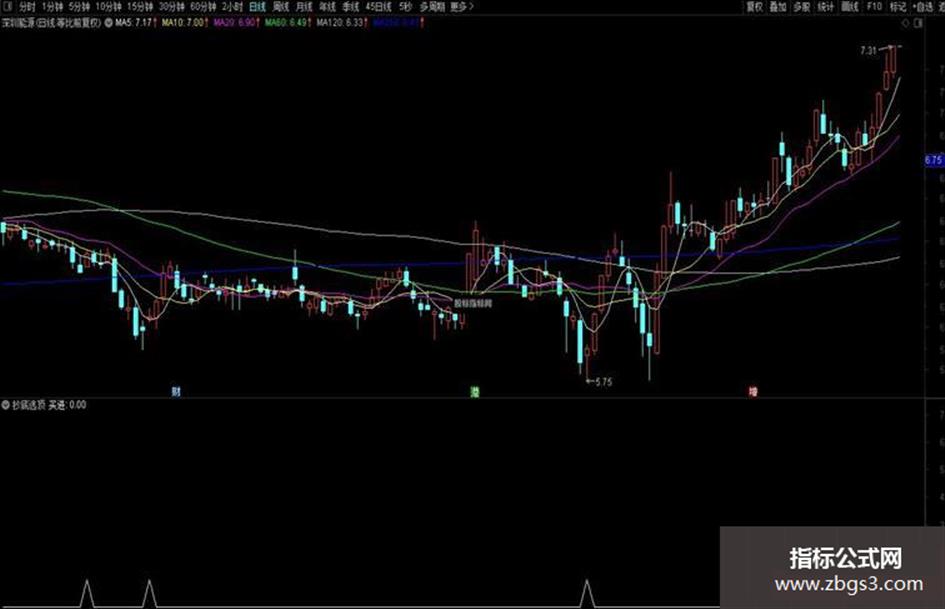
Task: Click the MA5: 7.17 indicator value
Action: 136,23
